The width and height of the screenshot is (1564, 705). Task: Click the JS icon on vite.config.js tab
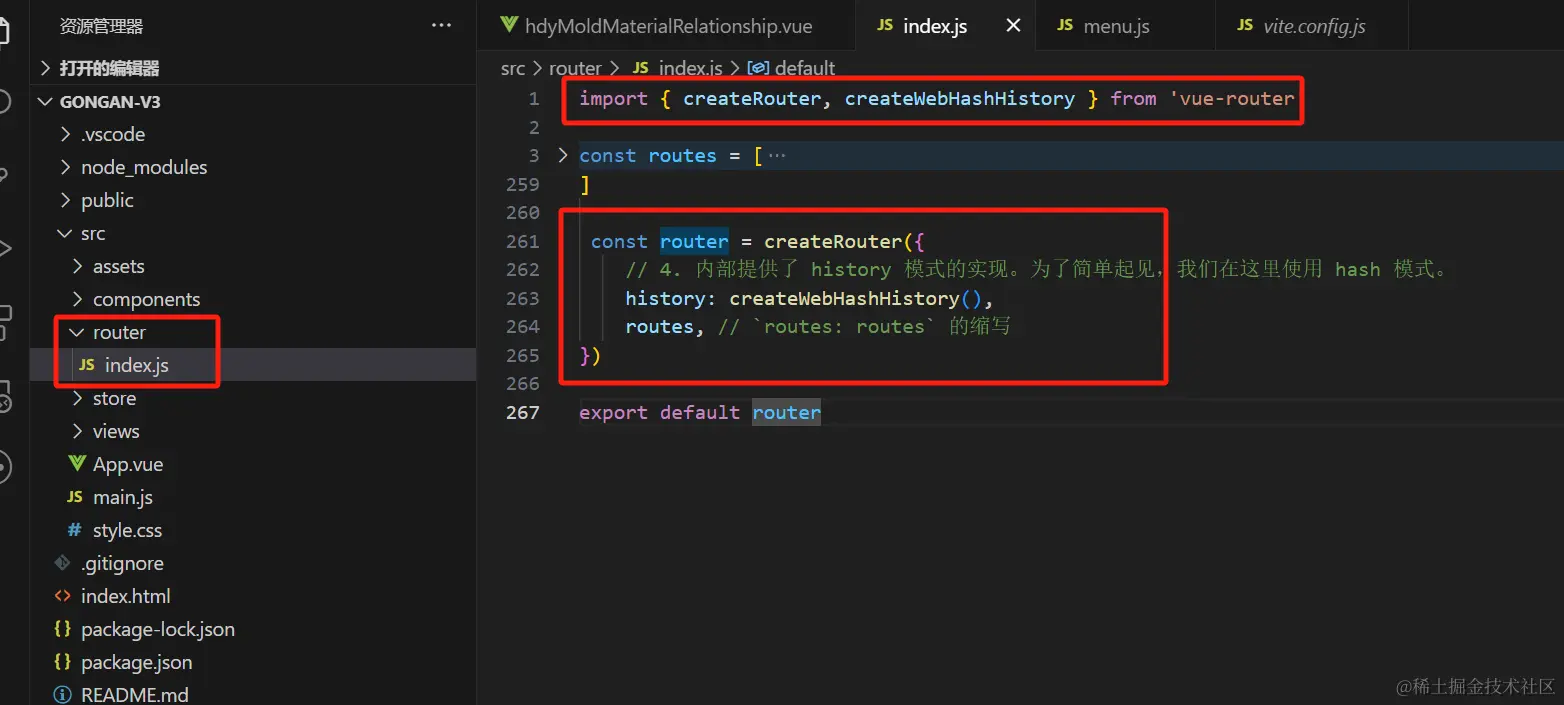[1245, 25]
